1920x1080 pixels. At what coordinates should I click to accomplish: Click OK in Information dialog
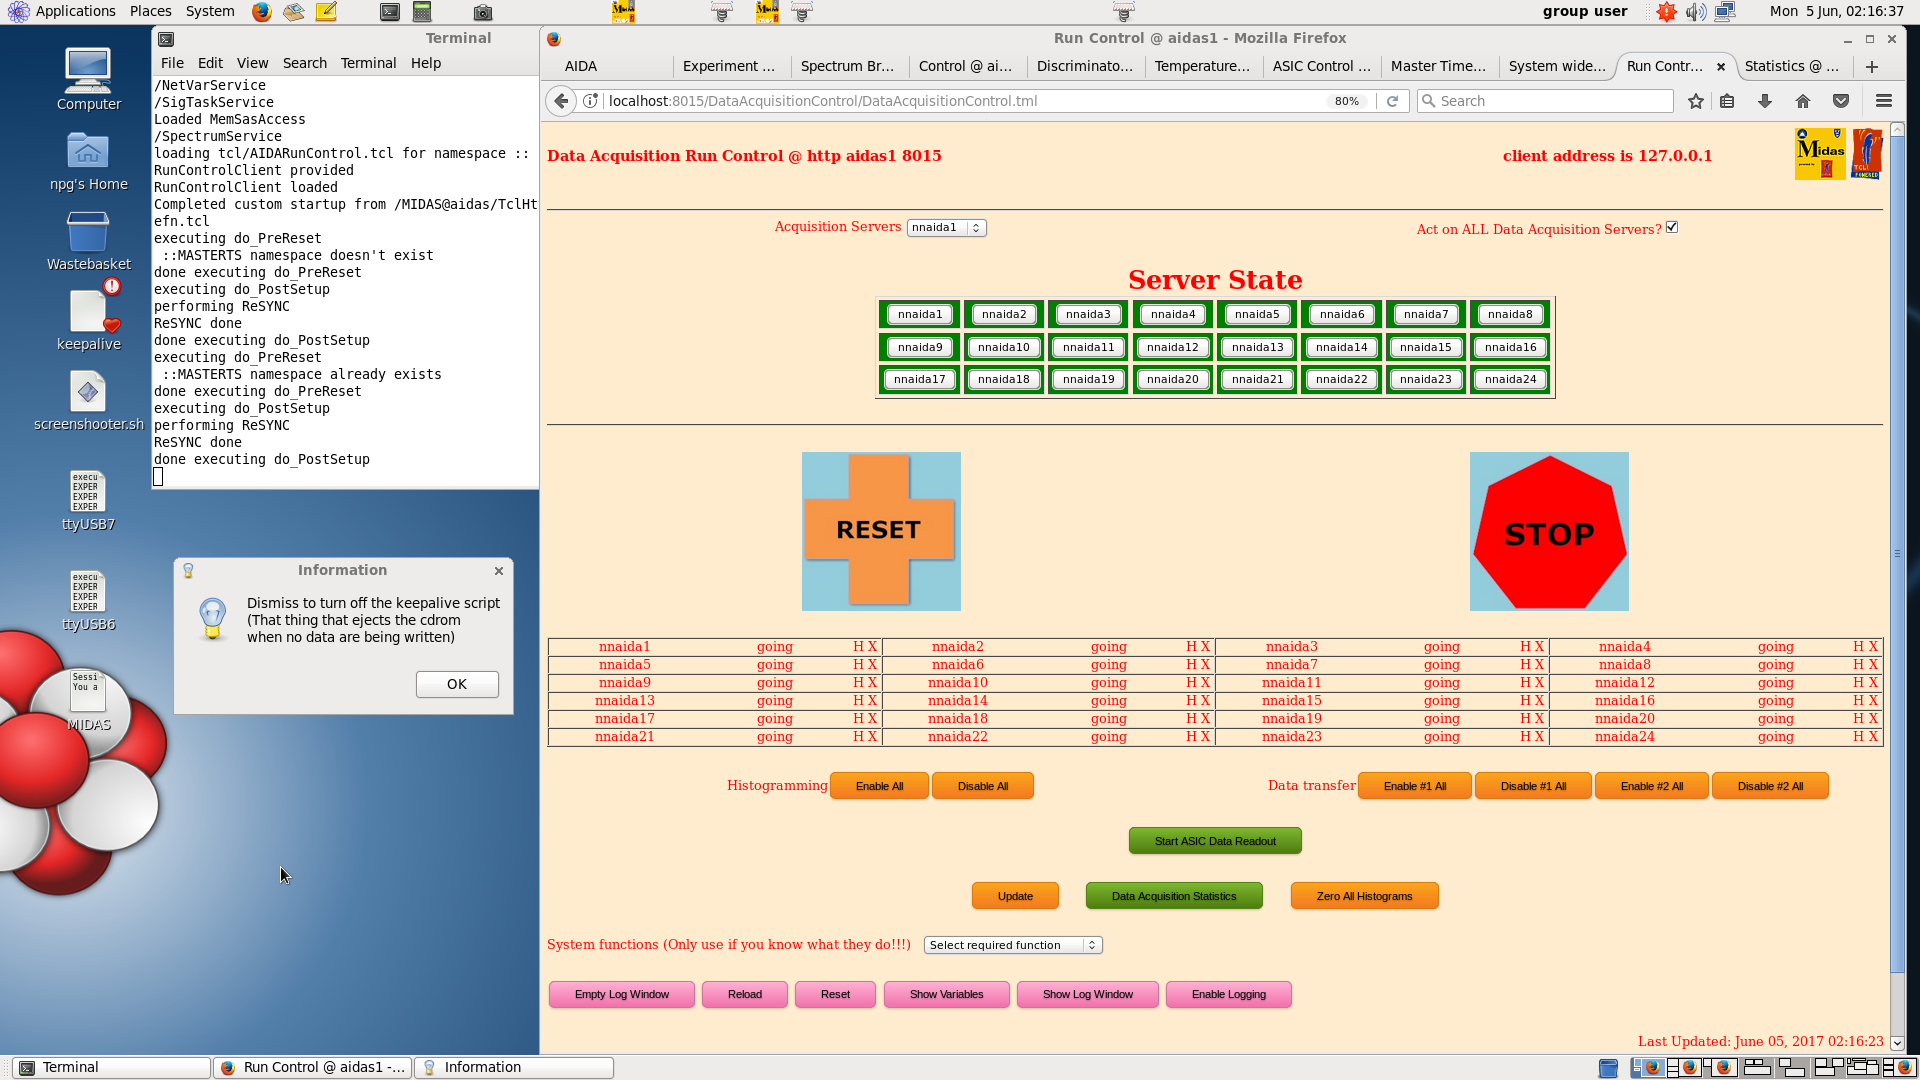pos(457,684)
